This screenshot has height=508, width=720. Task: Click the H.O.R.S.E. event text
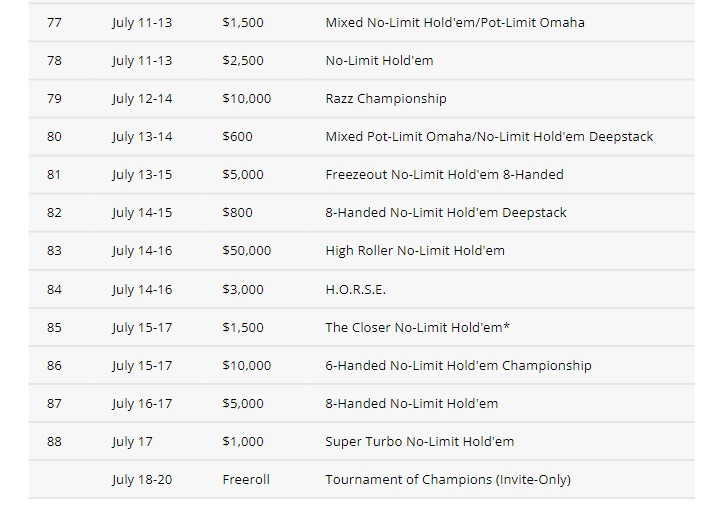click(355, 289)
